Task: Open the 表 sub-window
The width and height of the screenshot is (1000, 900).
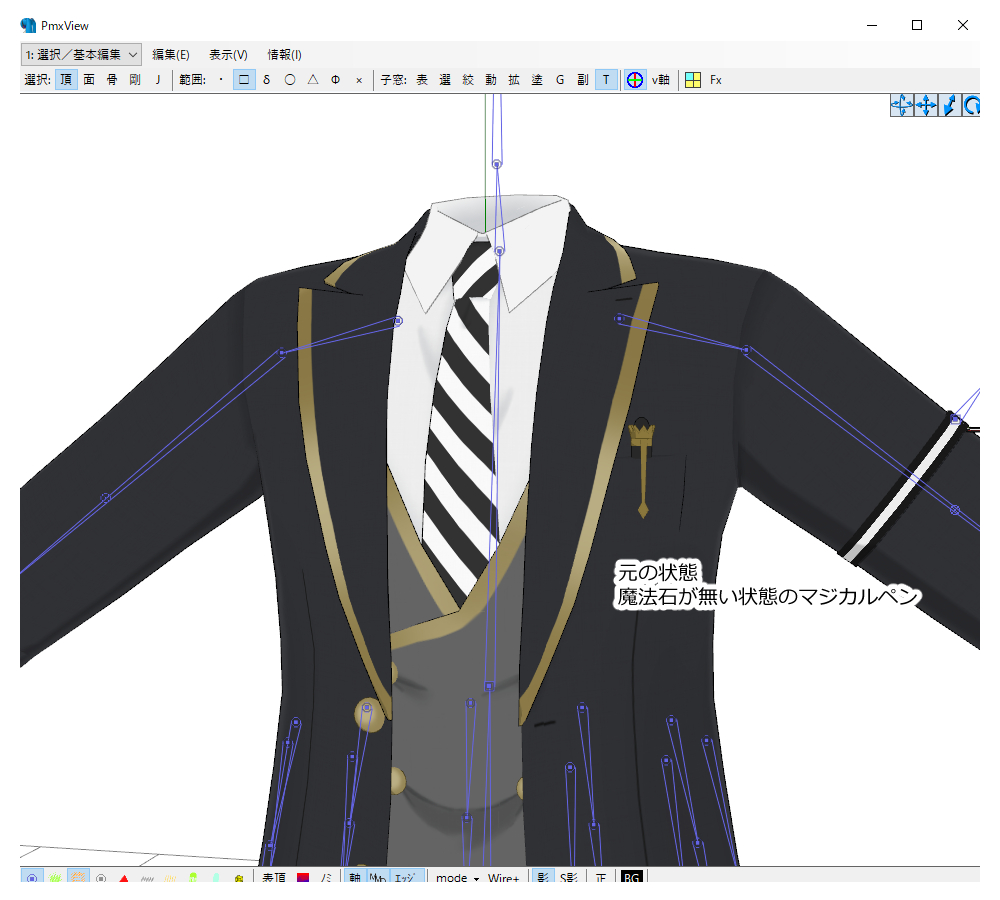Action: (422, 80)
